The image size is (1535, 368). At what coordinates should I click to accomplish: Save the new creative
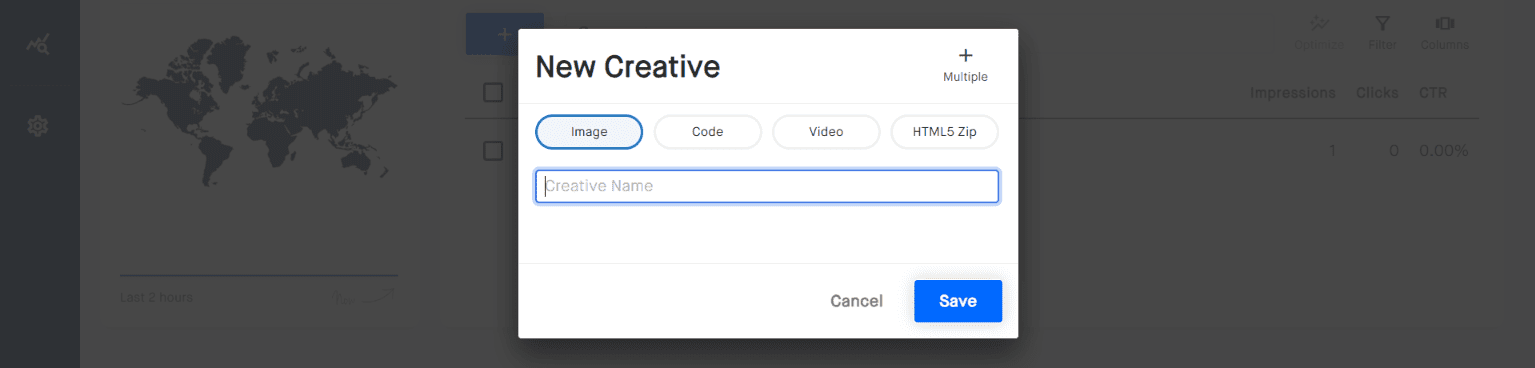pyautogui.click(x=958, y=301)
